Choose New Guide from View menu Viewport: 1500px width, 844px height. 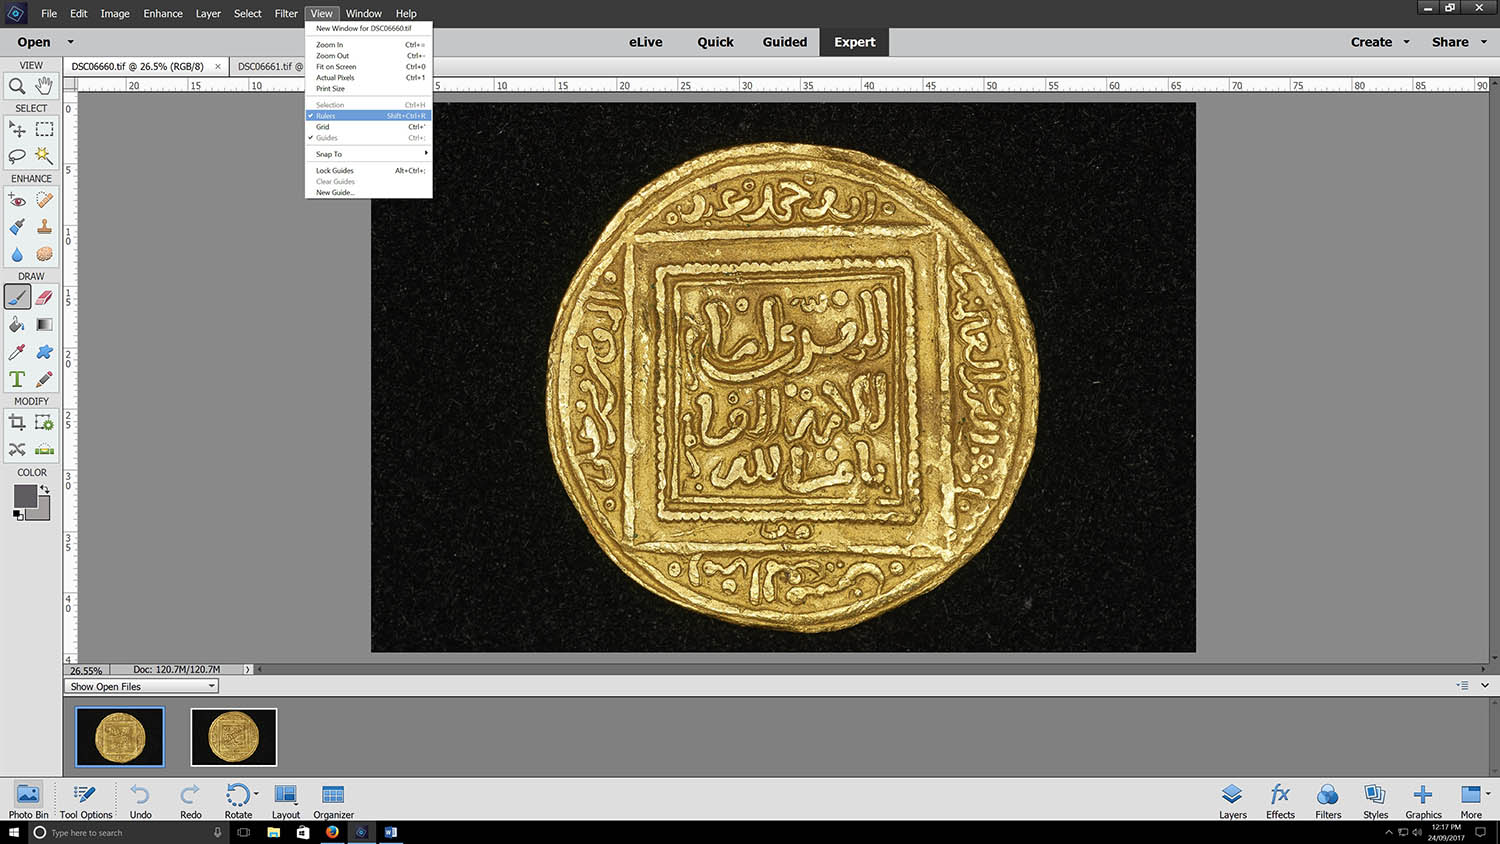click(x=369, y=192)
